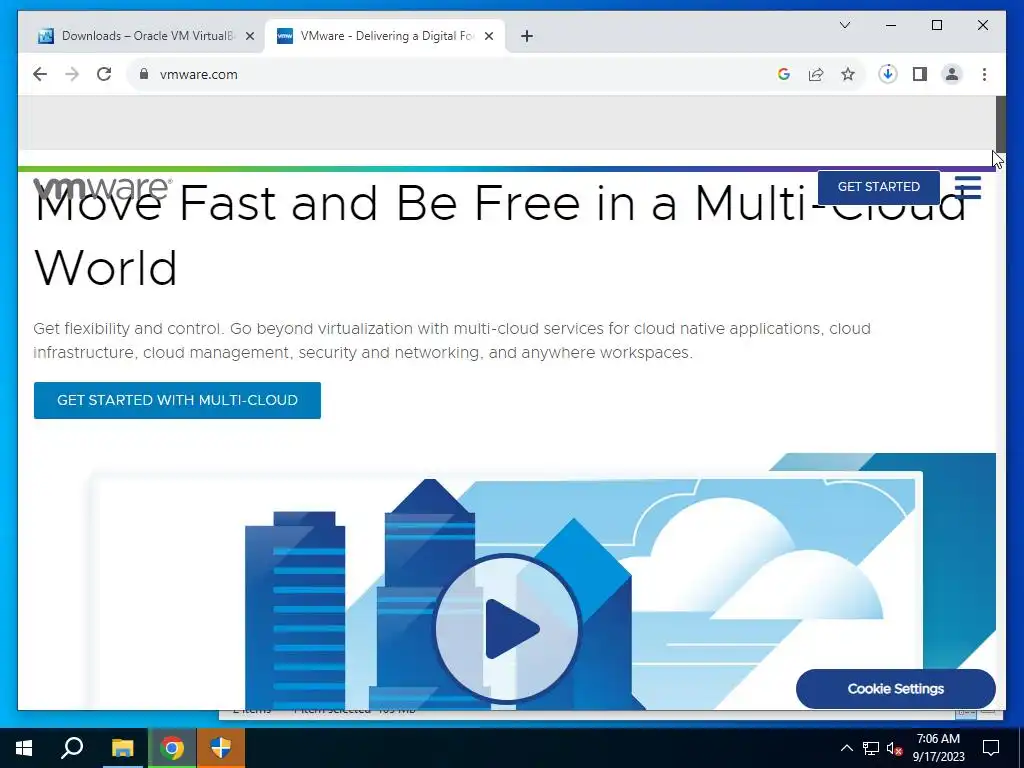Image resolution: width=1024 pixels, height=768 pixels.
Task: Open Windows taskbar search
Action: [72, 748]
